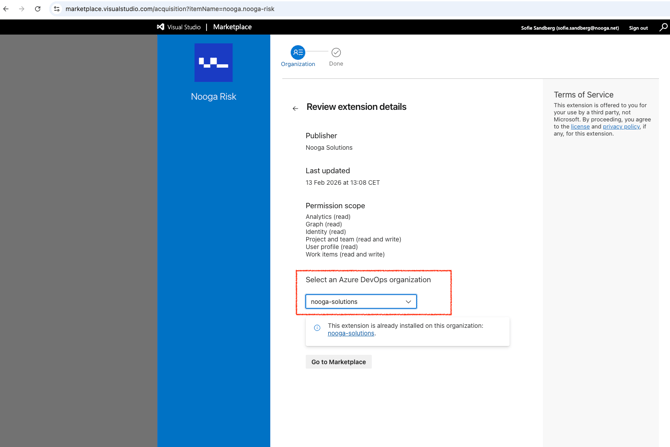Click the Terms of Service heading
Image resolution: width=670 pixels, height=447 pixels.
(584, 95)
